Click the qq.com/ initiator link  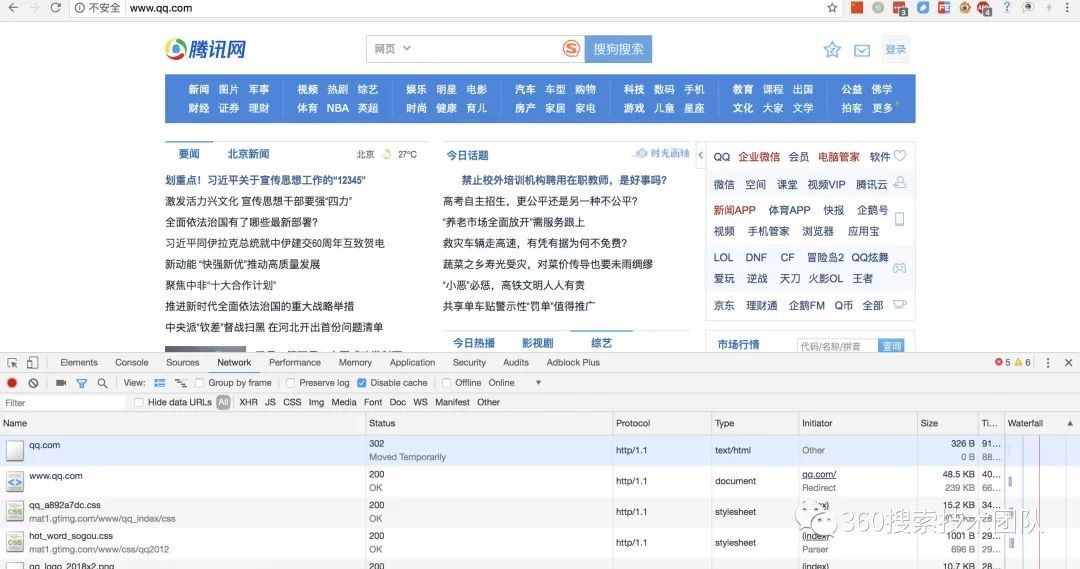819,475
